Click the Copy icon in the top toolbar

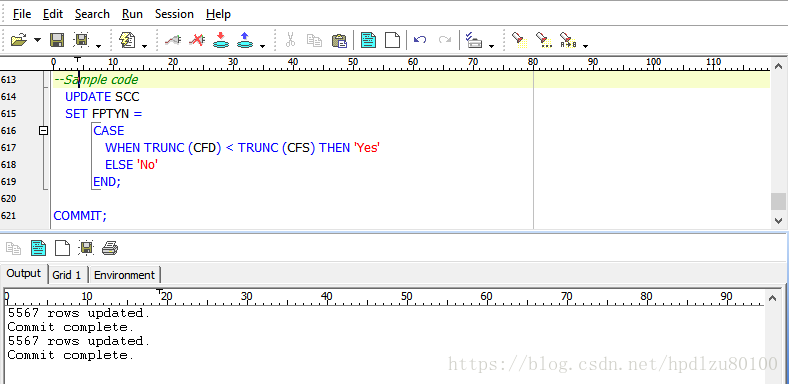point(314,40)
